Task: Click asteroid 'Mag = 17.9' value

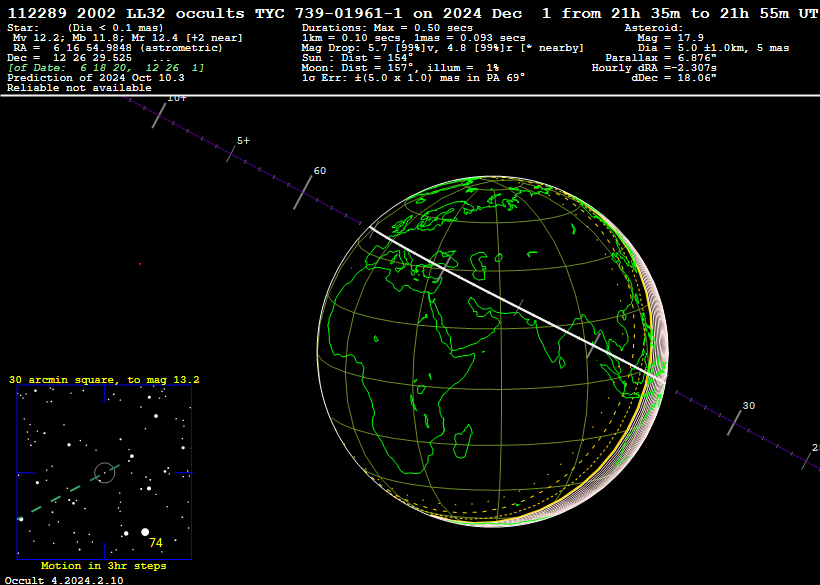Action: 670,38
